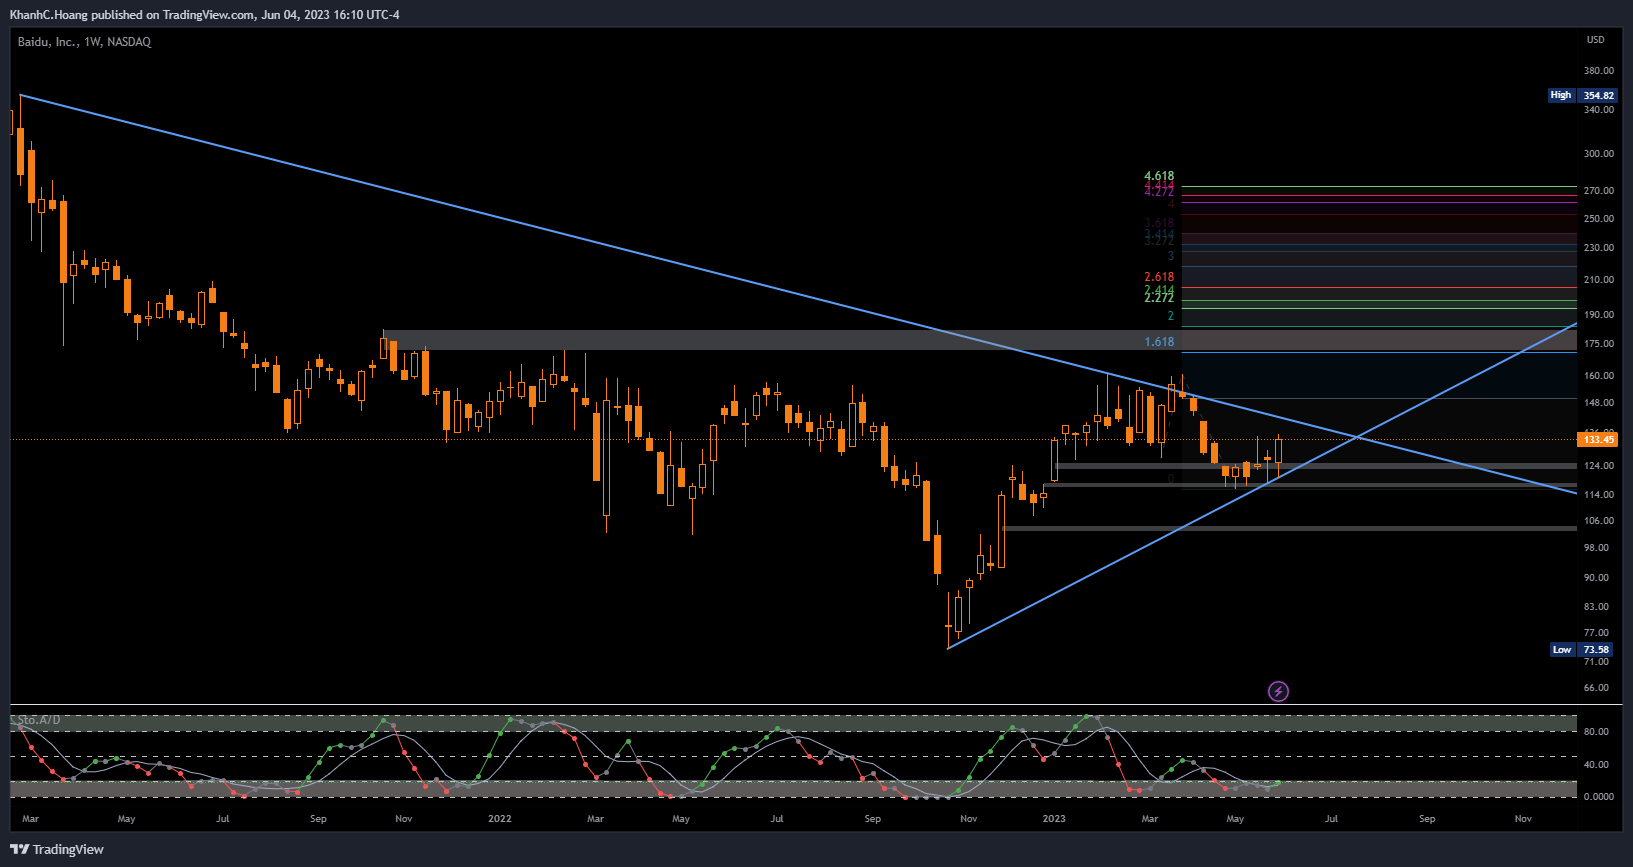
Task: Click the 230.00 price axis label
Action: click(1599, 248)
